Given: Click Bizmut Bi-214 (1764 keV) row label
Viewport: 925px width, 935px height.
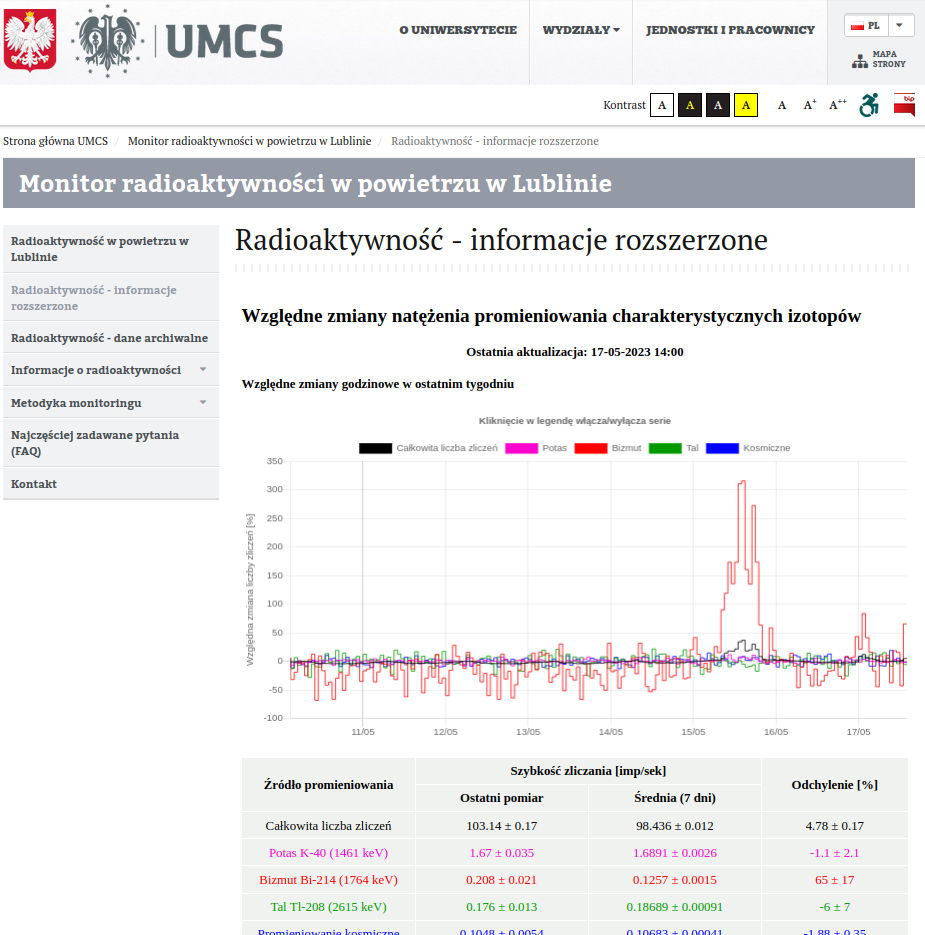Looking at the screenshot, I should [x=329, y=880].
